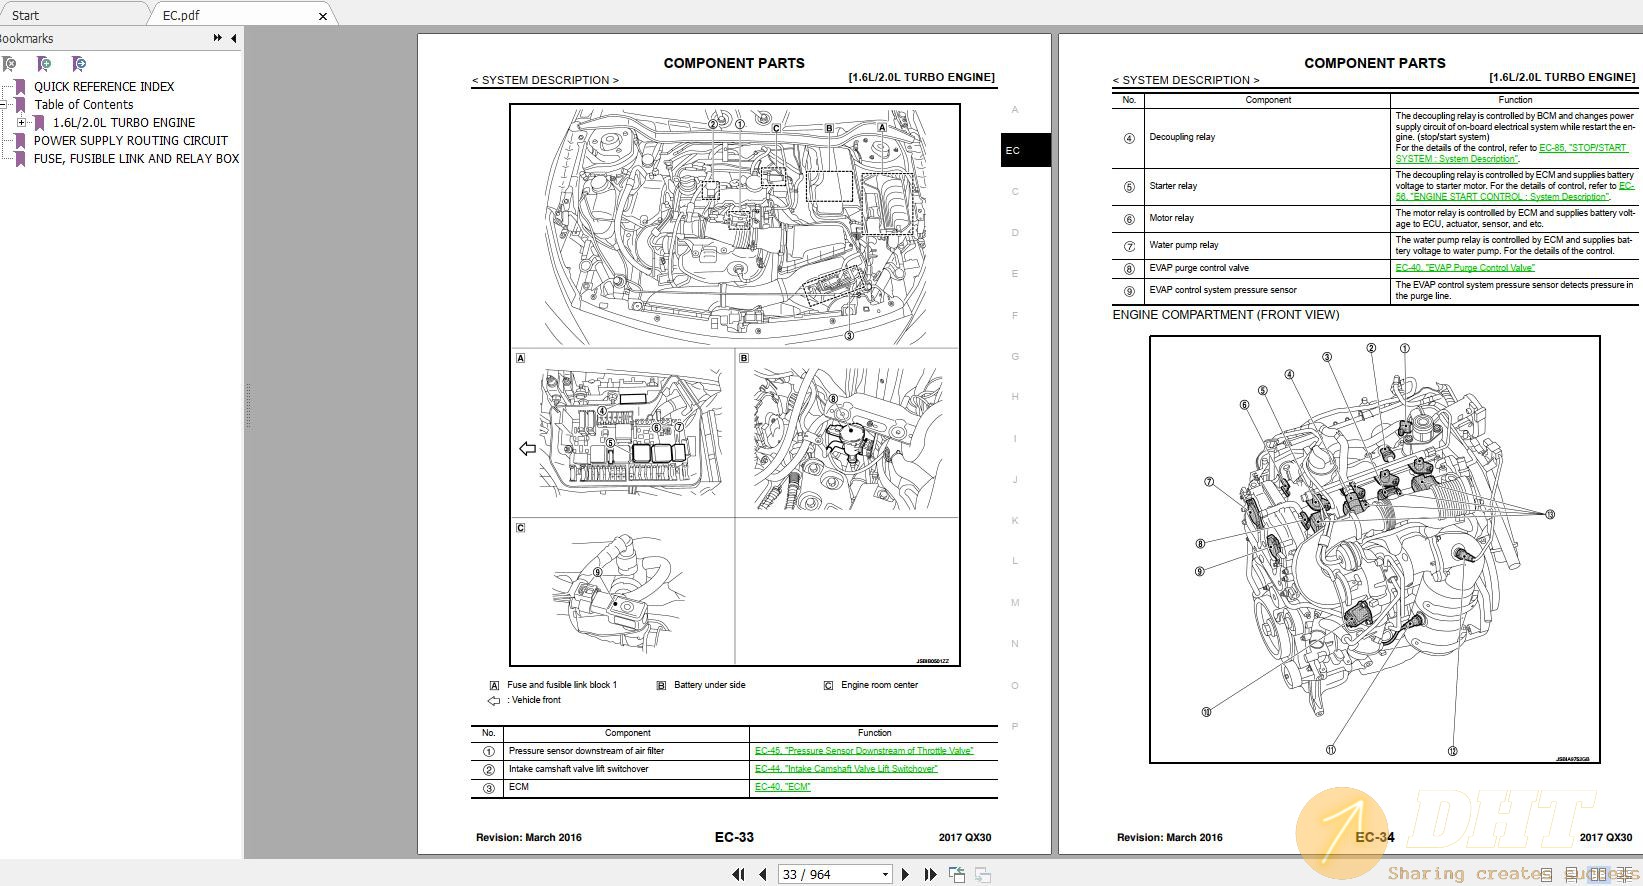Follow EC-86 STOP/START SYSTEM link
This screenshot has height=886, width=1643.
[x=1511, y=153]
